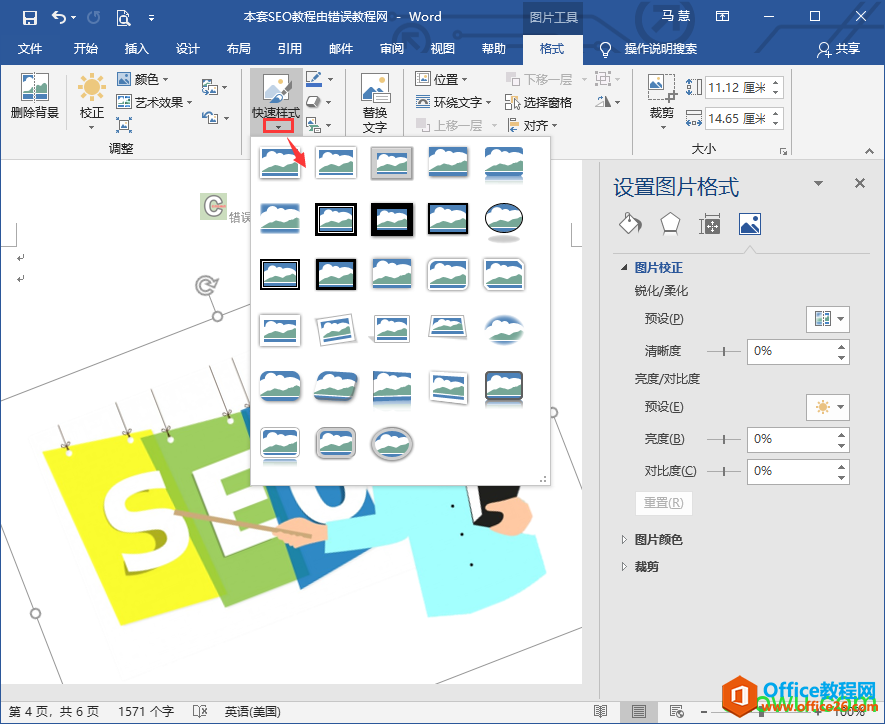Viewport: 885px width, 724px height.
Task: Open the Position (位置) dropdown
Action: click(441, 79)
